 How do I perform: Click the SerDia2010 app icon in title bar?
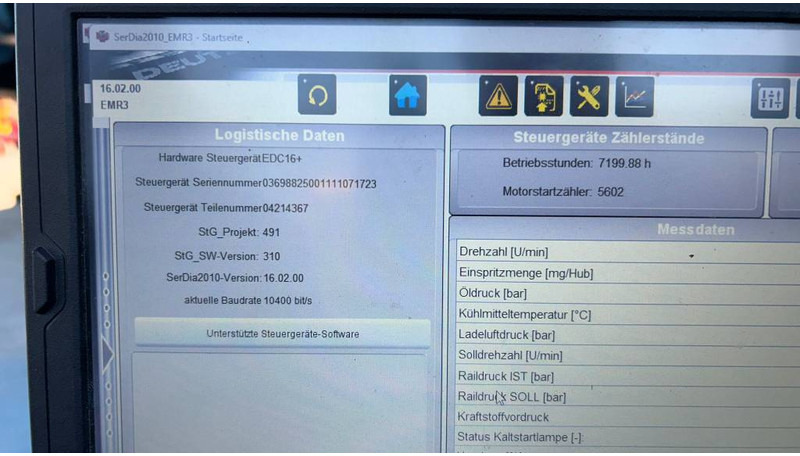103,37
